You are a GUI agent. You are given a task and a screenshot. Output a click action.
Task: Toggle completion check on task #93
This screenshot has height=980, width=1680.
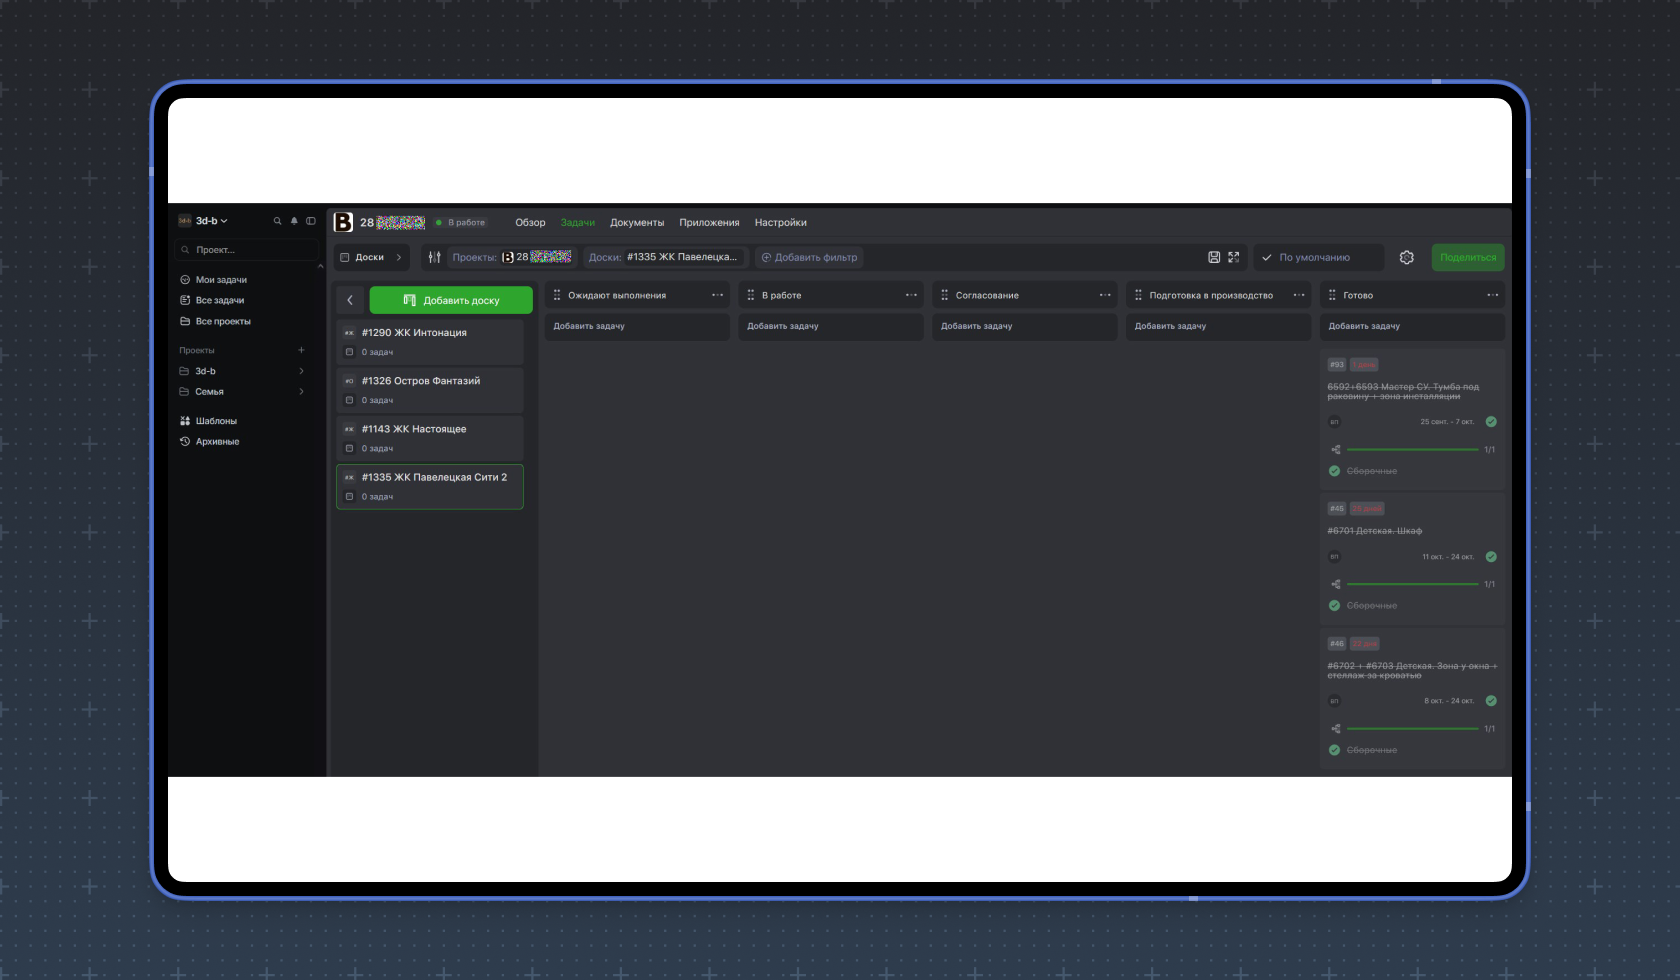click(1491, 422)
